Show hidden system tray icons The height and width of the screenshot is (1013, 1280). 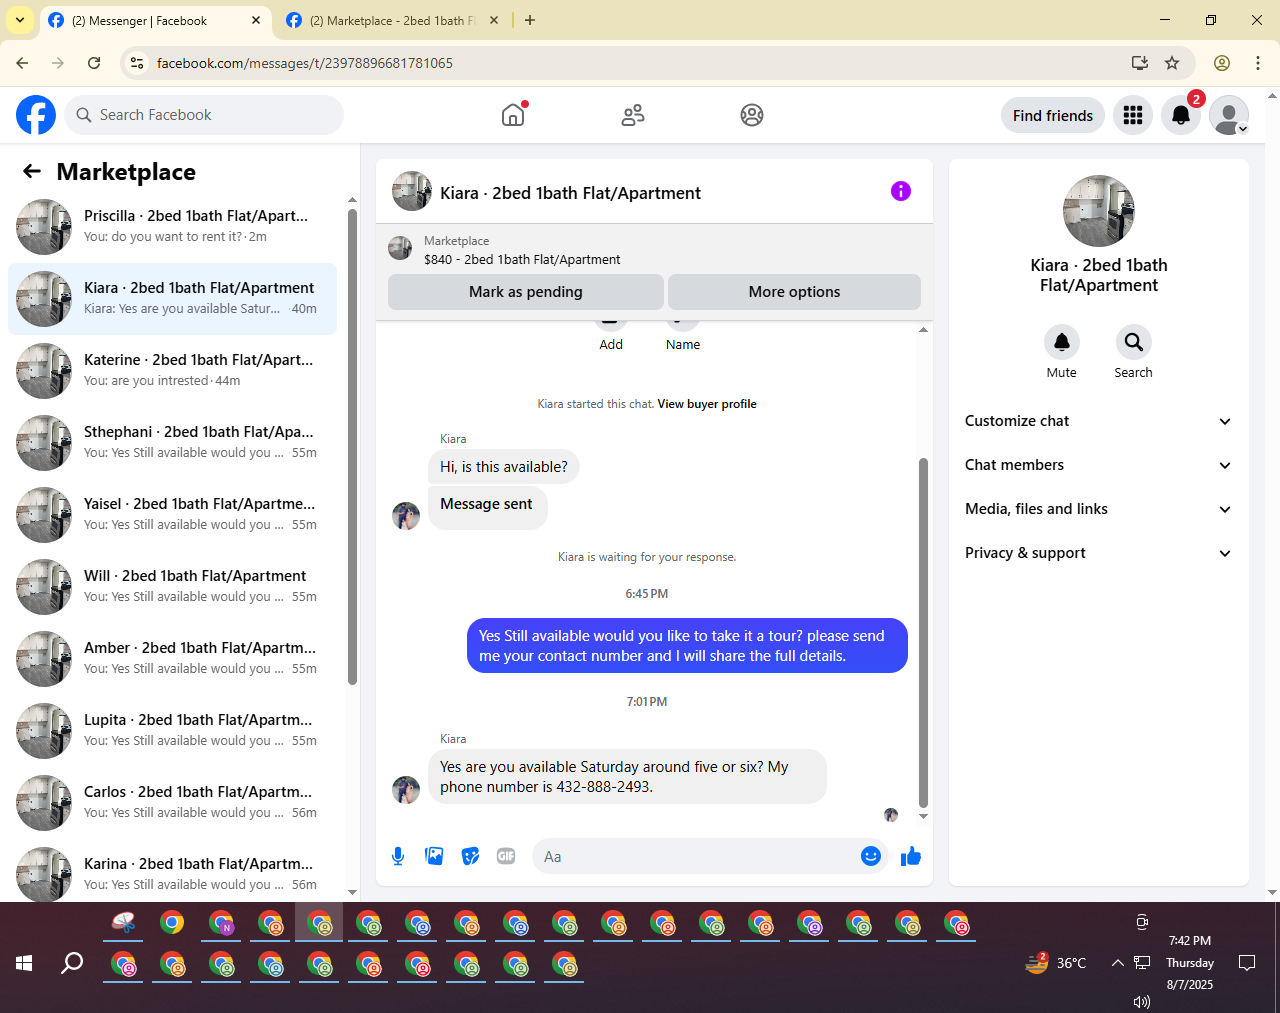pyautogui.click(x=1117, y=963)
